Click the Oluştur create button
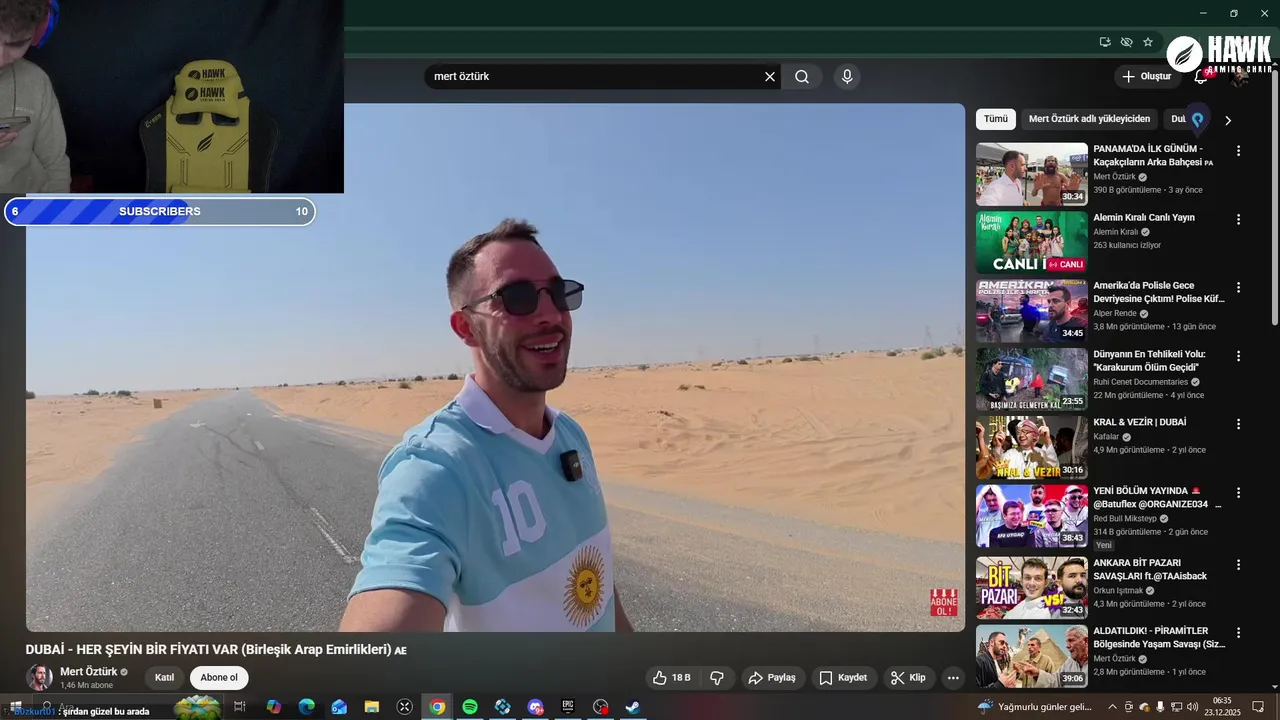 click(x=1147, y=77)
